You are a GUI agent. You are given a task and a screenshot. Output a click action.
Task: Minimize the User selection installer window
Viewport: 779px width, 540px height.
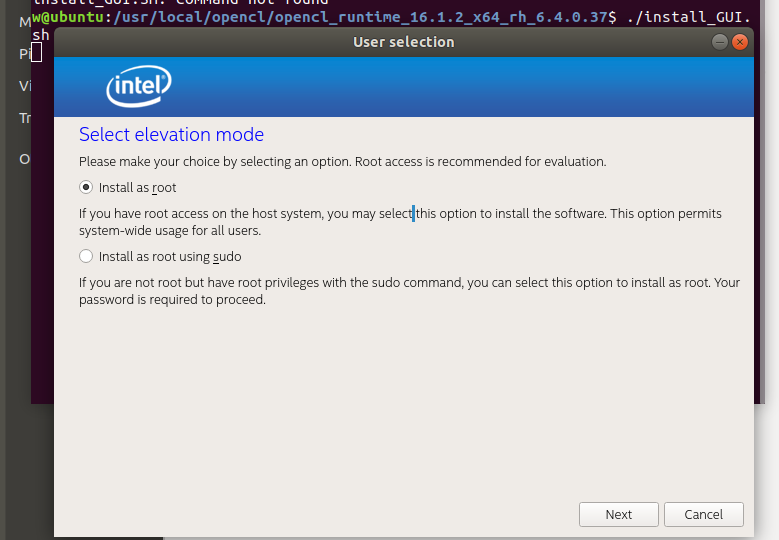click(x=720, y=42)
